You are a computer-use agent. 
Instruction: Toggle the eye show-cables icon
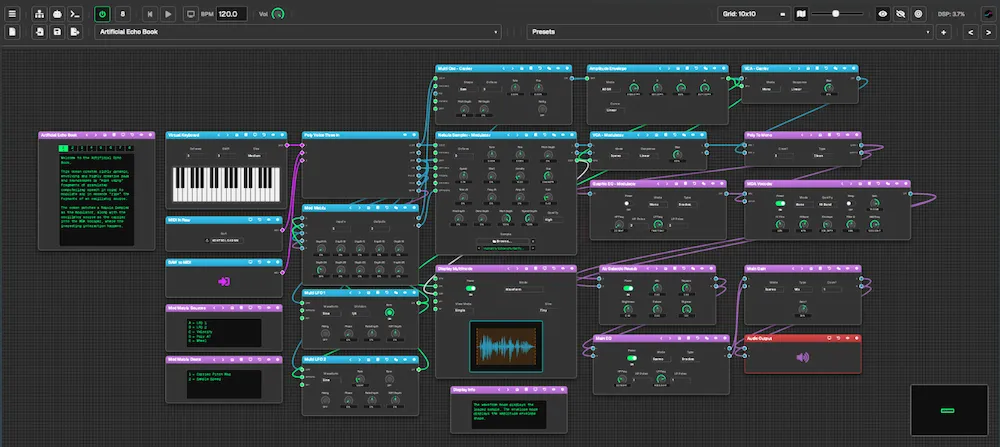pos(883,13)
